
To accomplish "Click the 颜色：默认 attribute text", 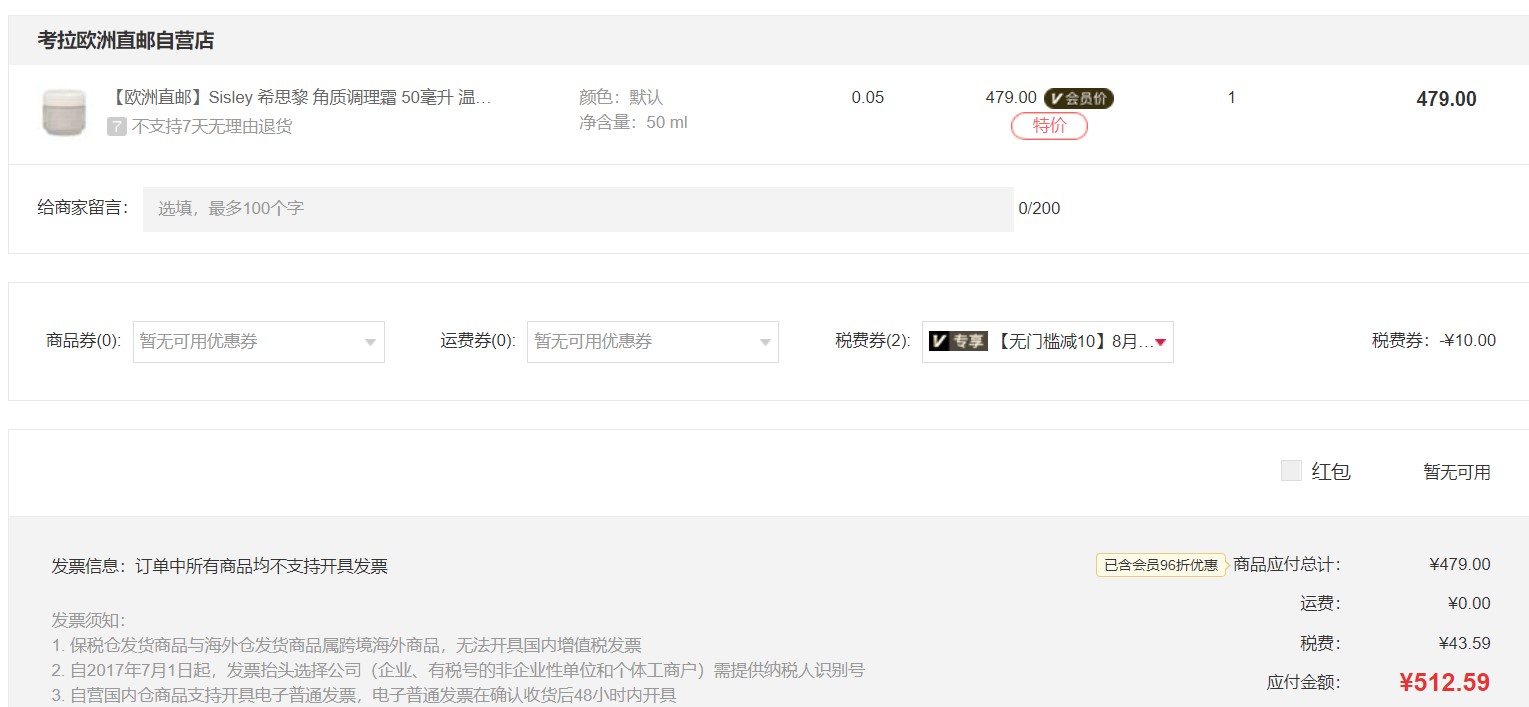I will pyautogui.click(x=621, y=97).
